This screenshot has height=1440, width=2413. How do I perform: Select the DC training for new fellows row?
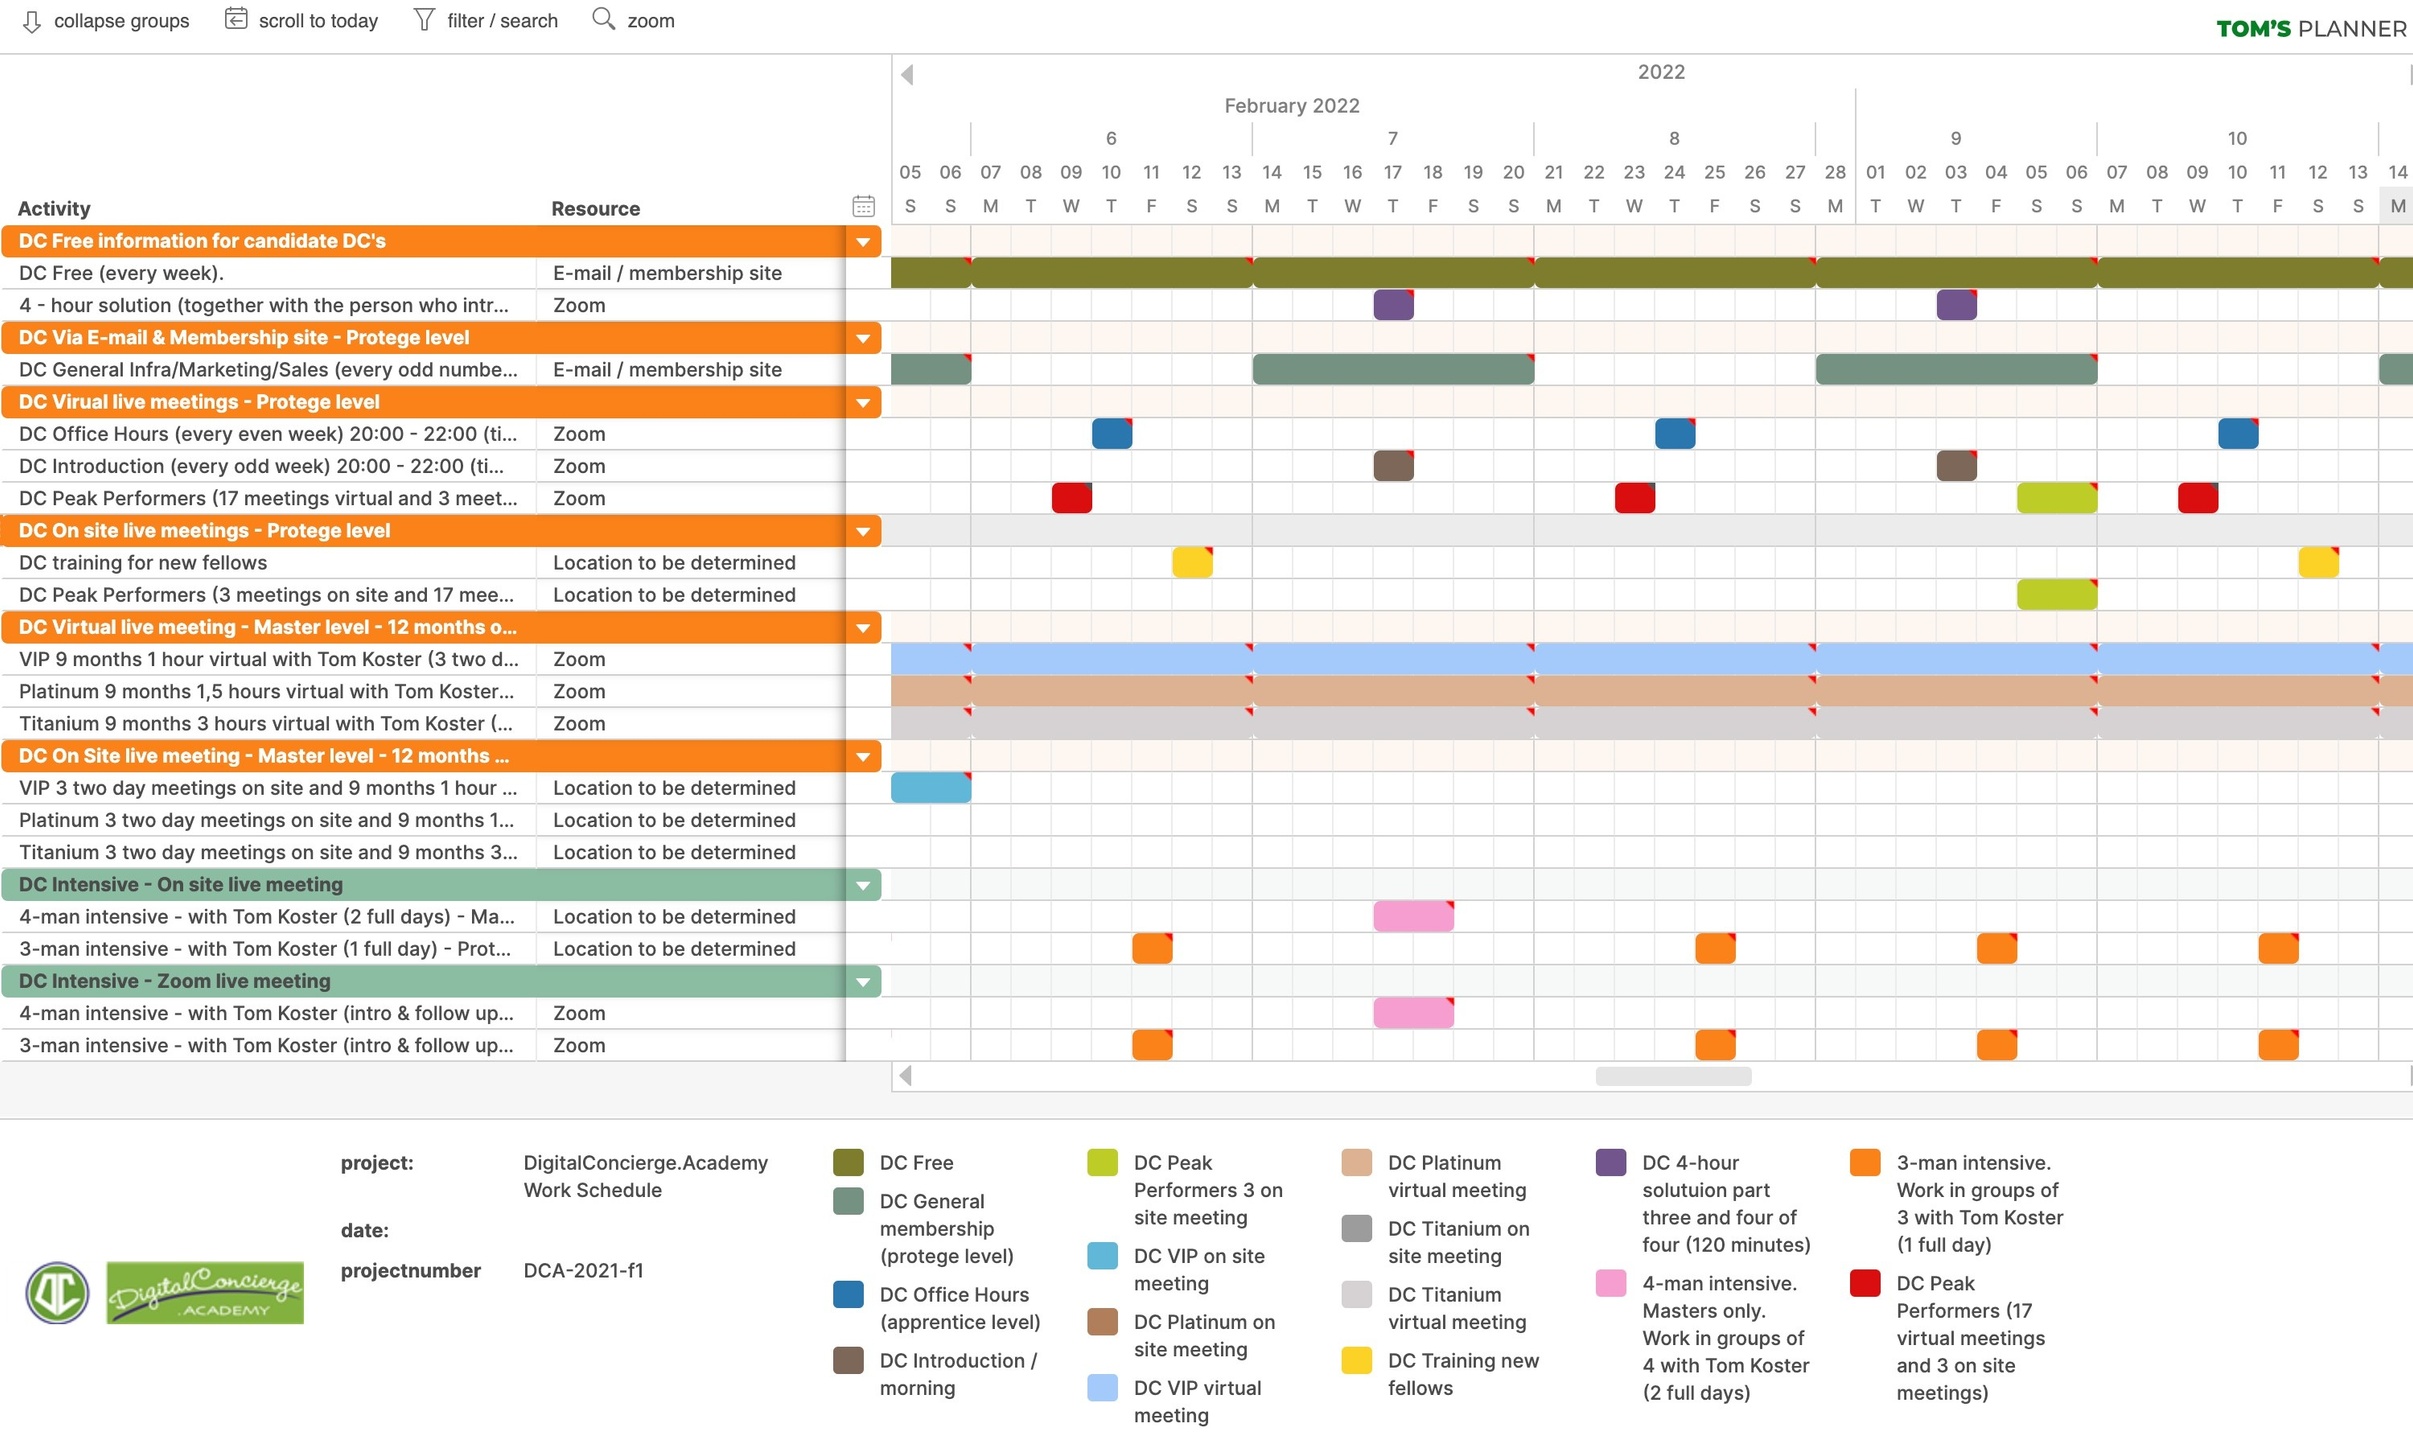tap(143, 563)
